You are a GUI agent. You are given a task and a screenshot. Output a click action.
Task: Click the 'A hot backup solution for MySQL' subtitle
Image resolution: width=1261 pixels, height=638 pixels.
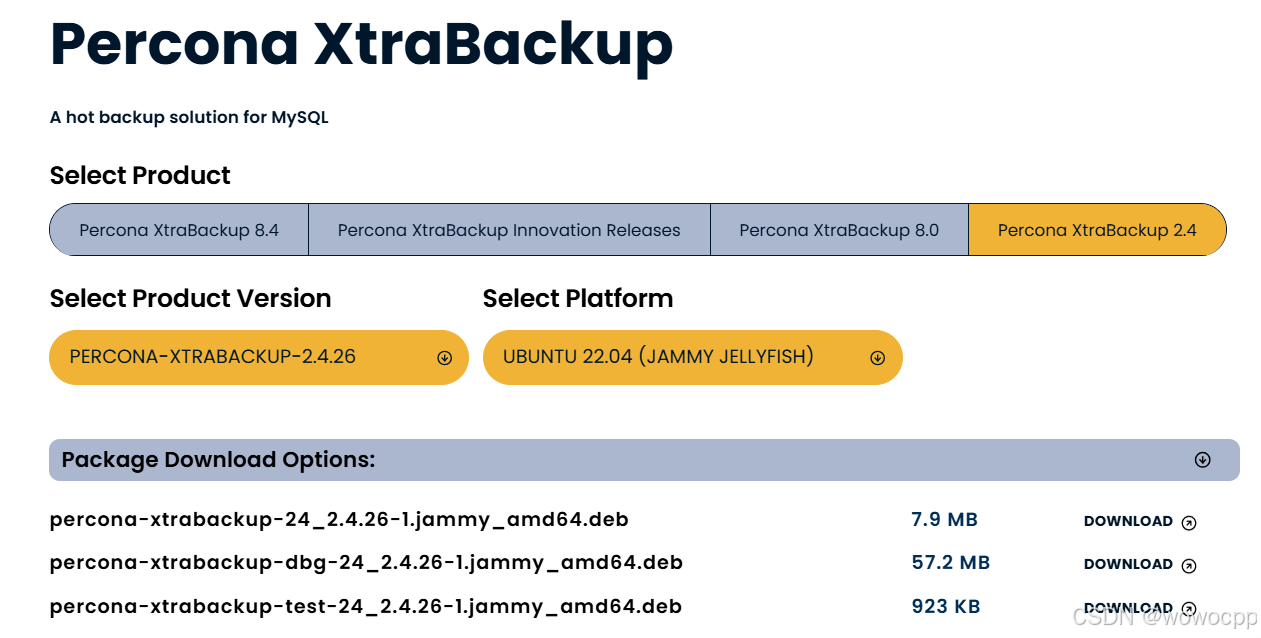(x=189, y=118)
